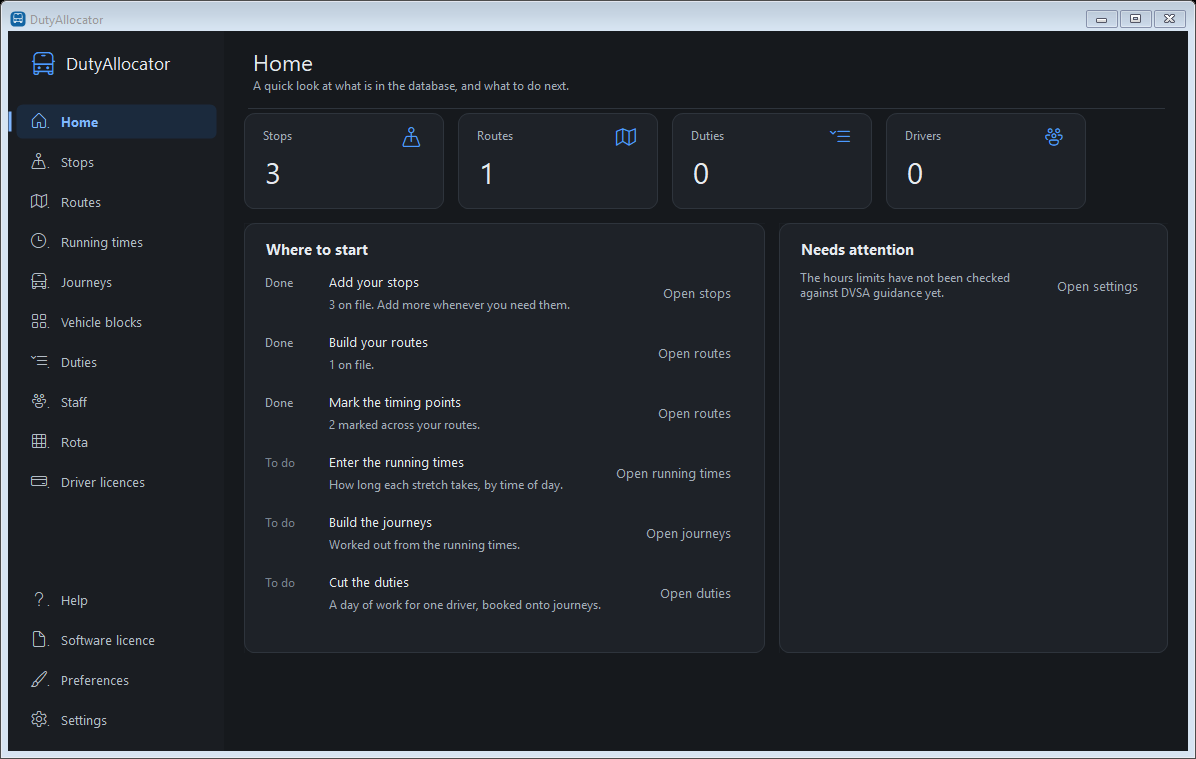Click the Vehicle blocks grid icon
The width and height of the screenshot is (1196, 759).
[40, 321]
